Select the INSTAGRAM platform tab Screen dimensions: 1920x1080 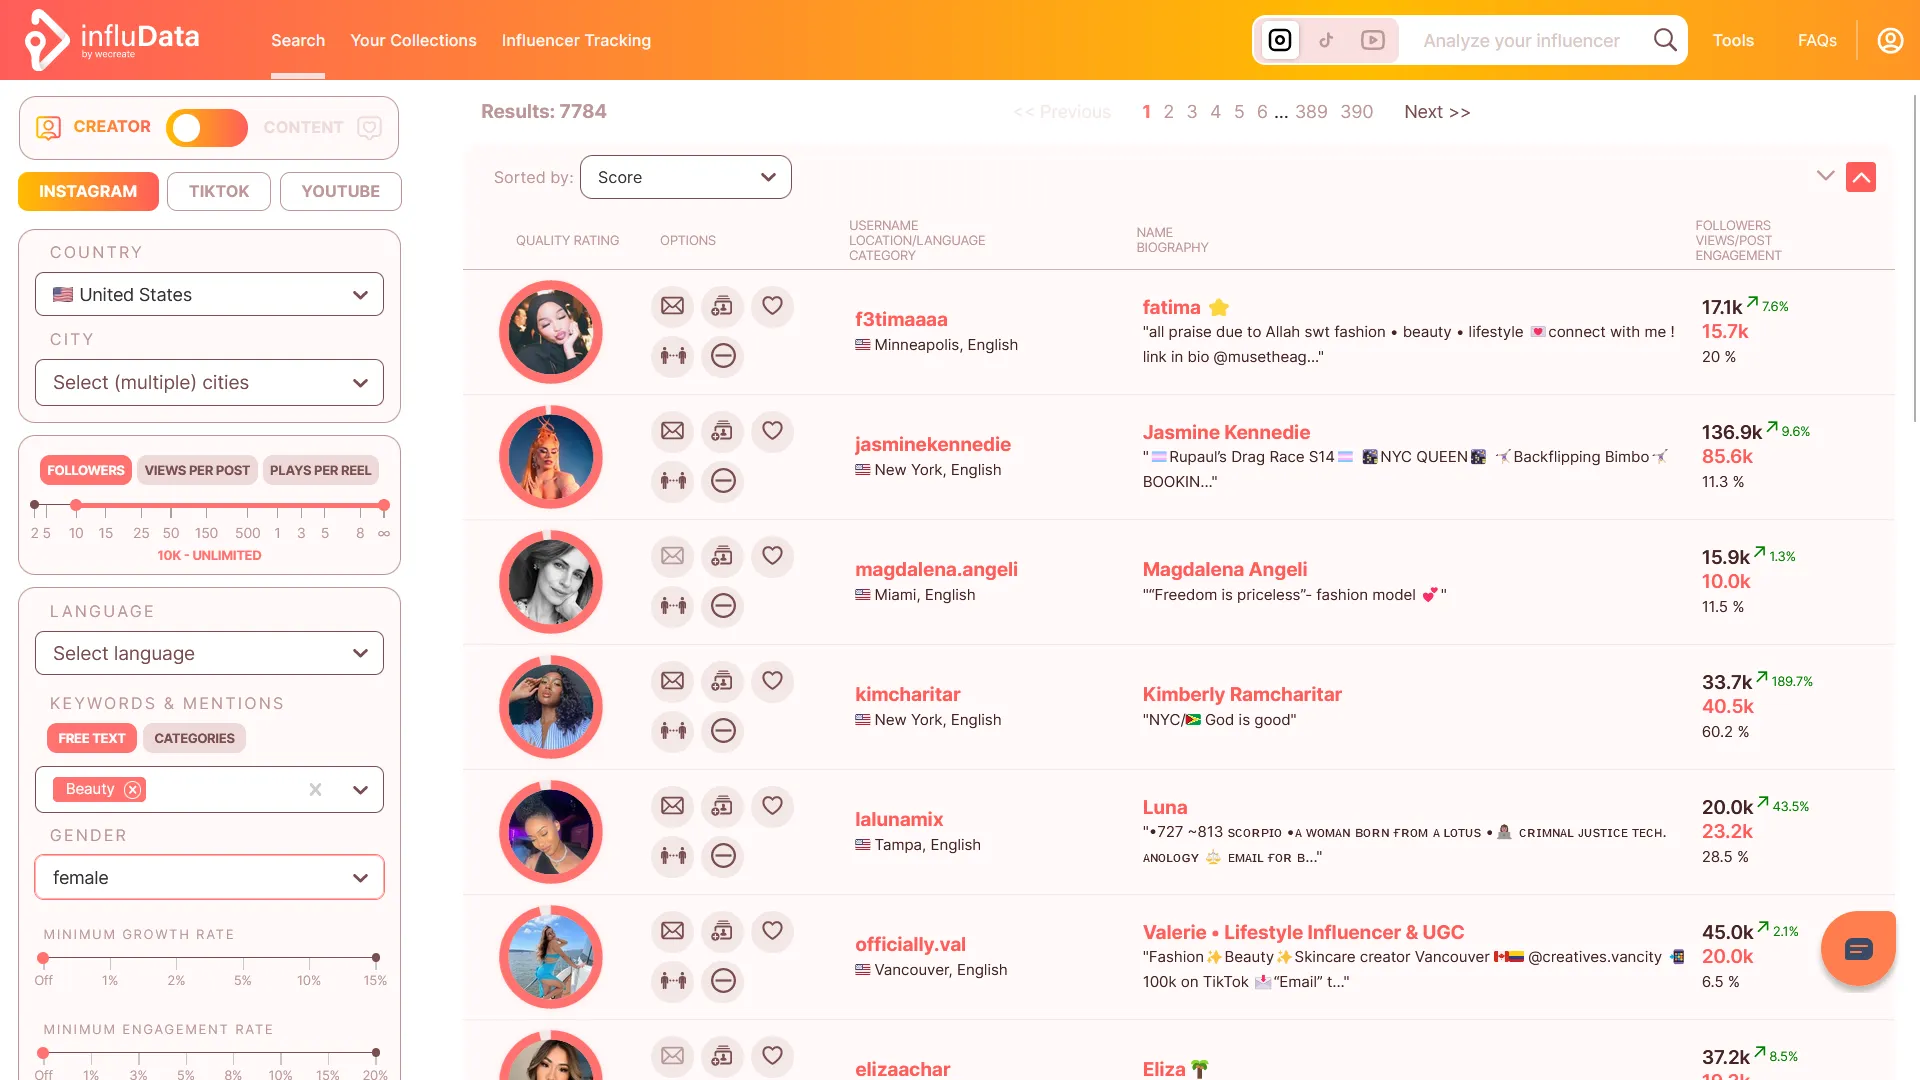(x=88, y=192)
